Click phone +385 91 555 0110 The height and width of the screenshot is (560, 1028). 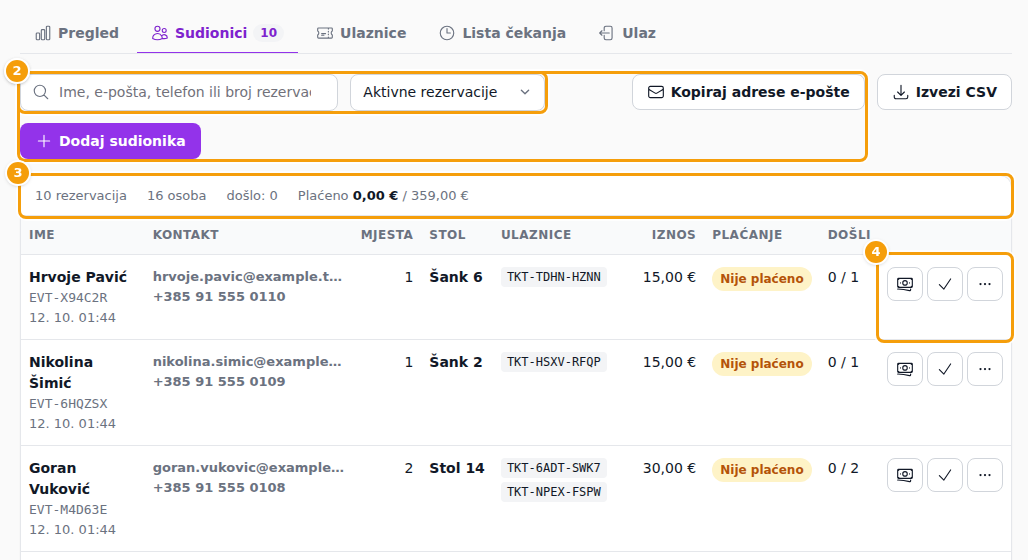coord(219,296)
